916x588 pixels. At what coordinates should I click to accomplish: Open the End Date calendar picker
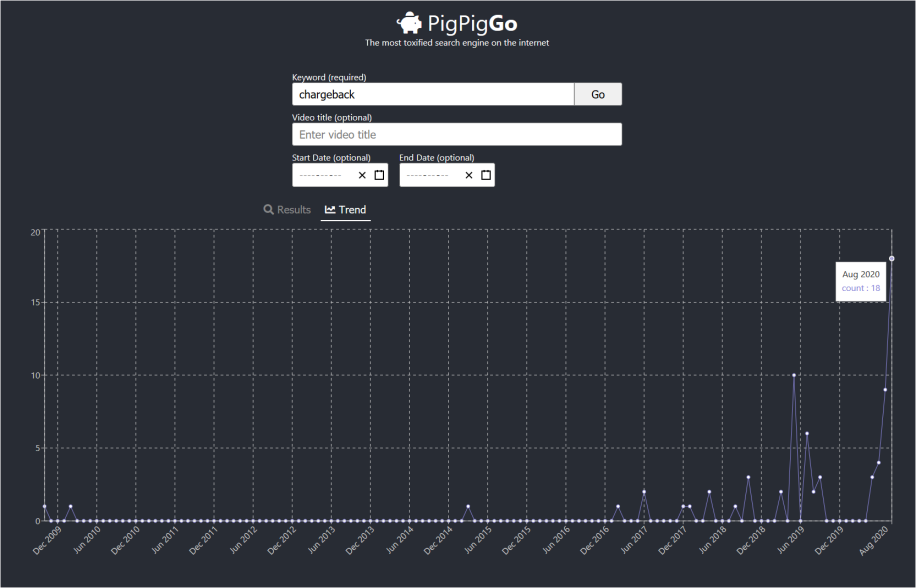486,175
